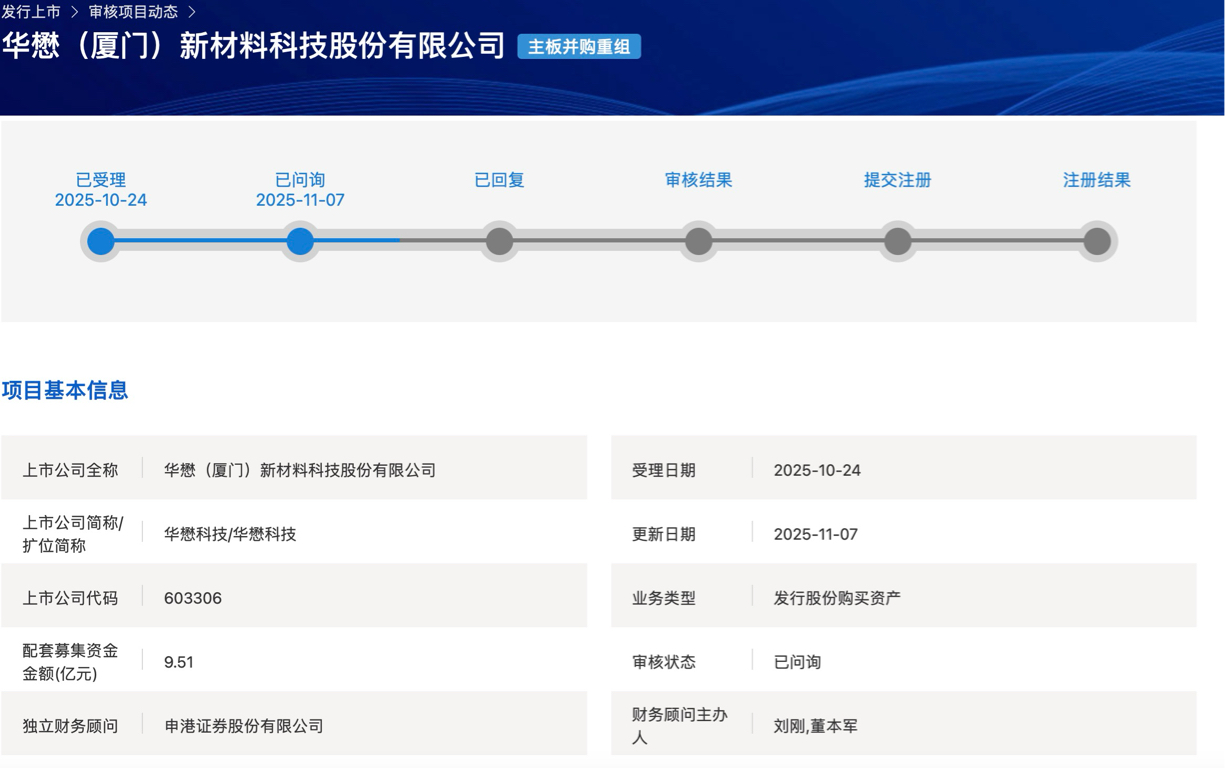Click the 业务类型 field label
1225x768 pixels.
pyautogui.click(x=664, y=598)
